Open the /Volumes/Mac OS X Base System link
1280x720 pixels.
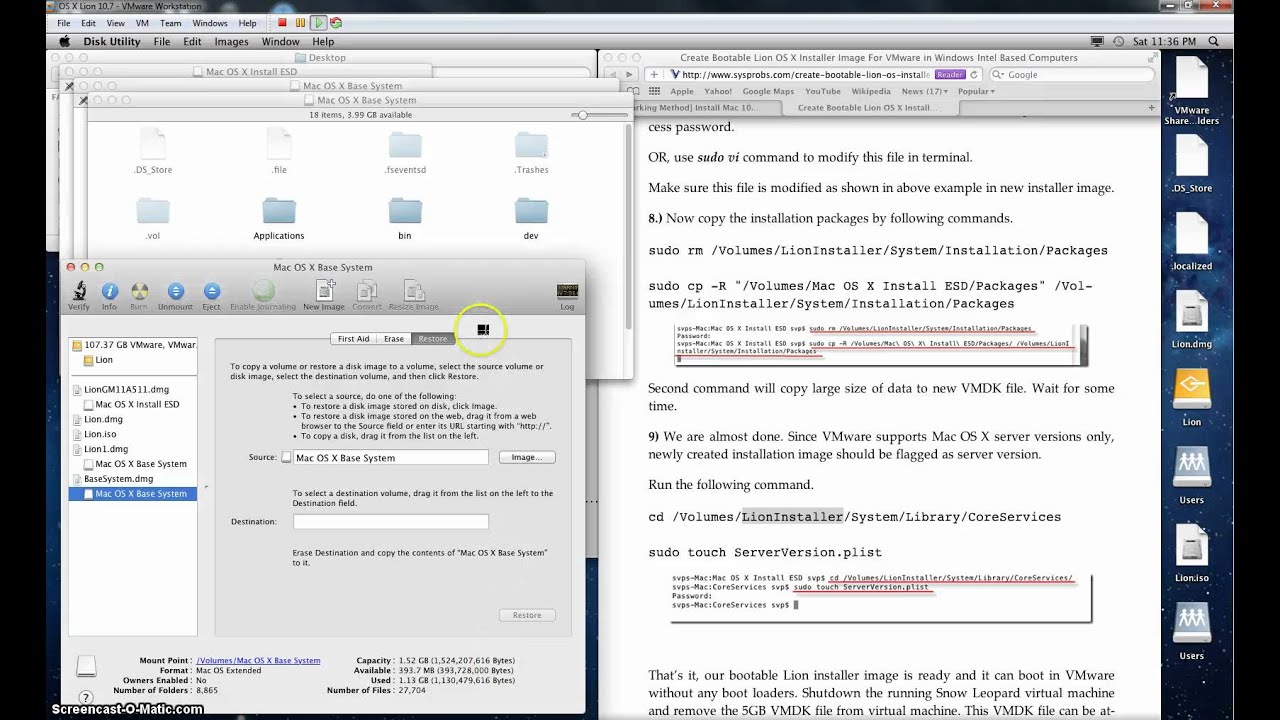[x=258, y=661]
